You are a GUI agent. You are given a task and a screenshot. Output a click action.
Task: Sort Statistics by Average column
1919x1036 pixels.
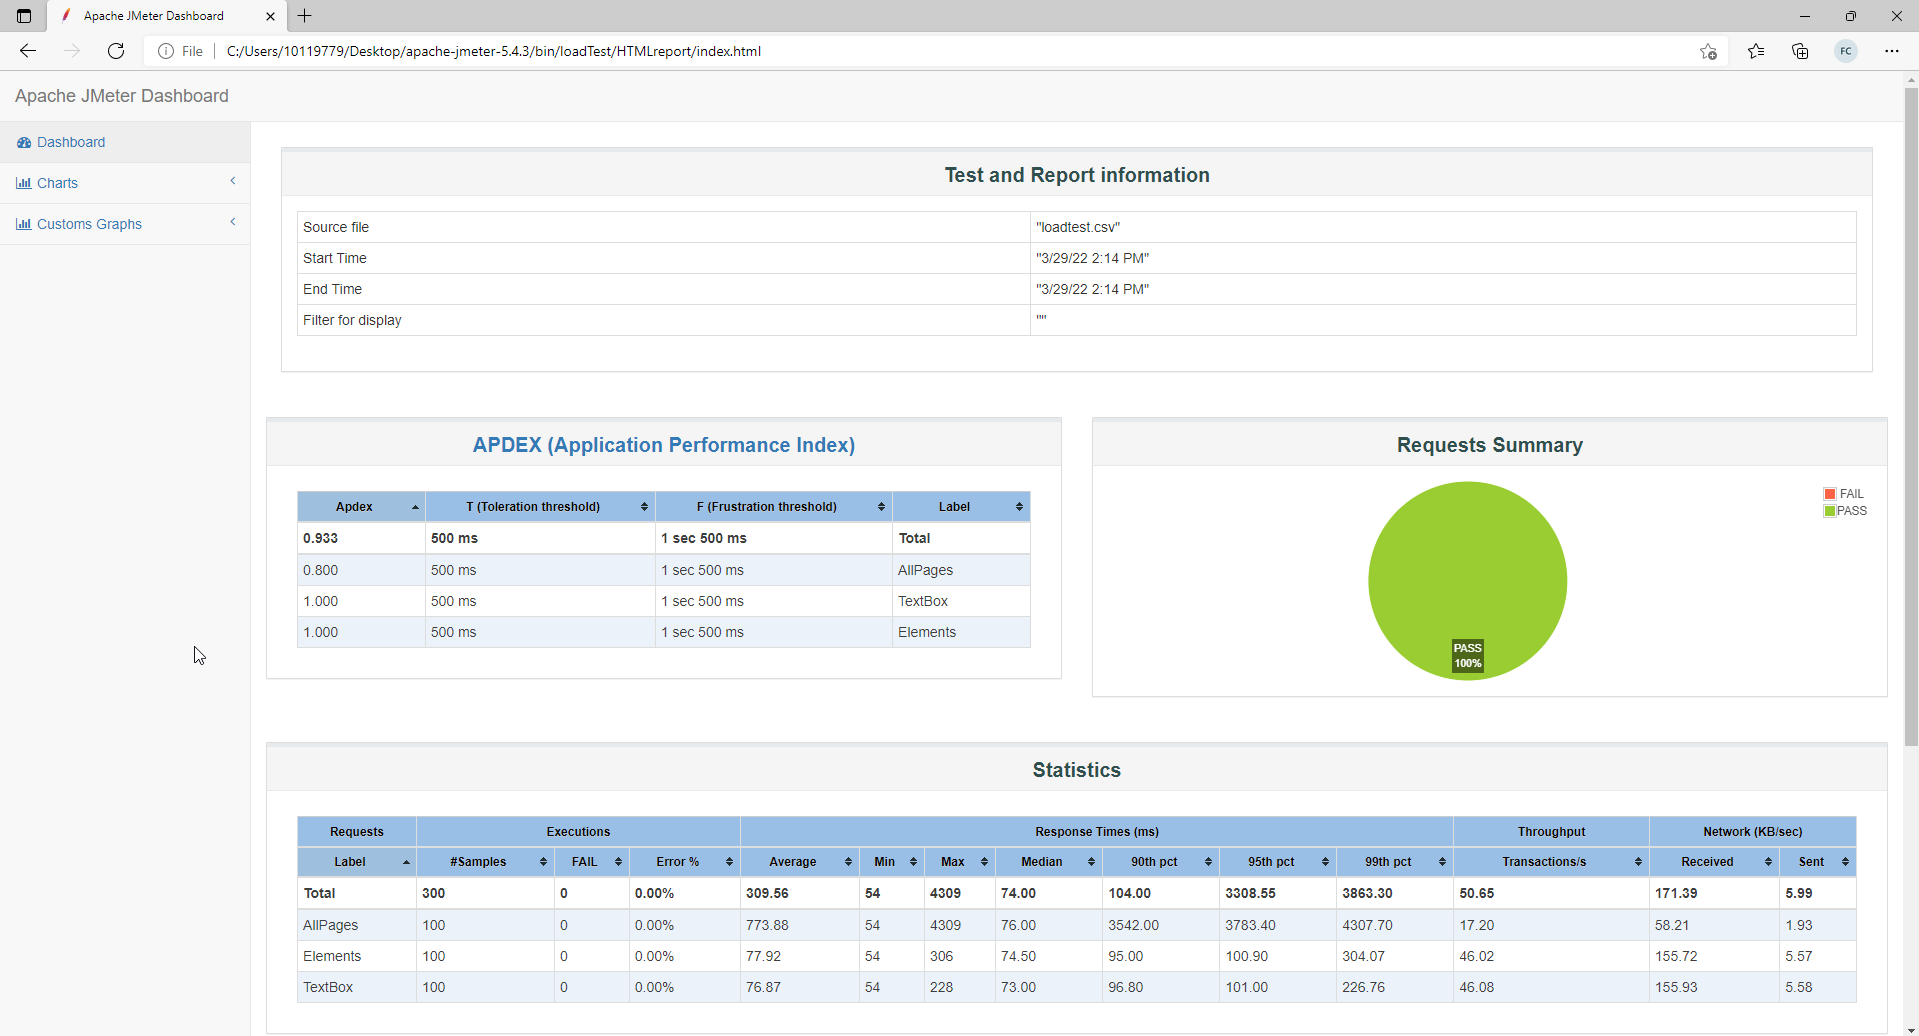pos(799,862)
